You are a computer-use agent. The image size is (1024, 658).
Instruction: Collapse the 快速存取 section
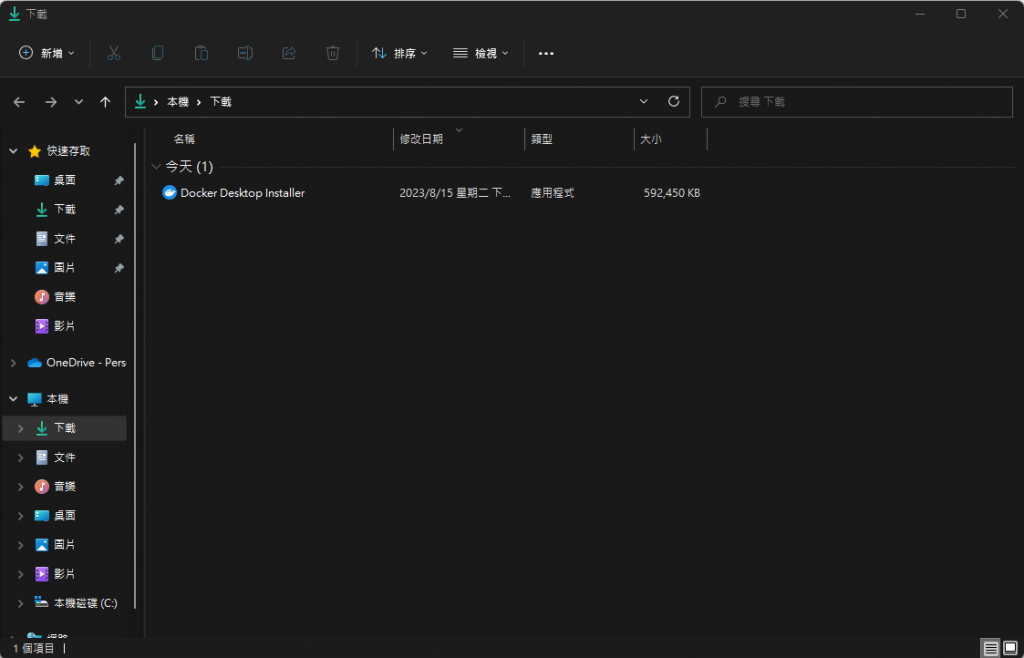(x=13, y=151)
